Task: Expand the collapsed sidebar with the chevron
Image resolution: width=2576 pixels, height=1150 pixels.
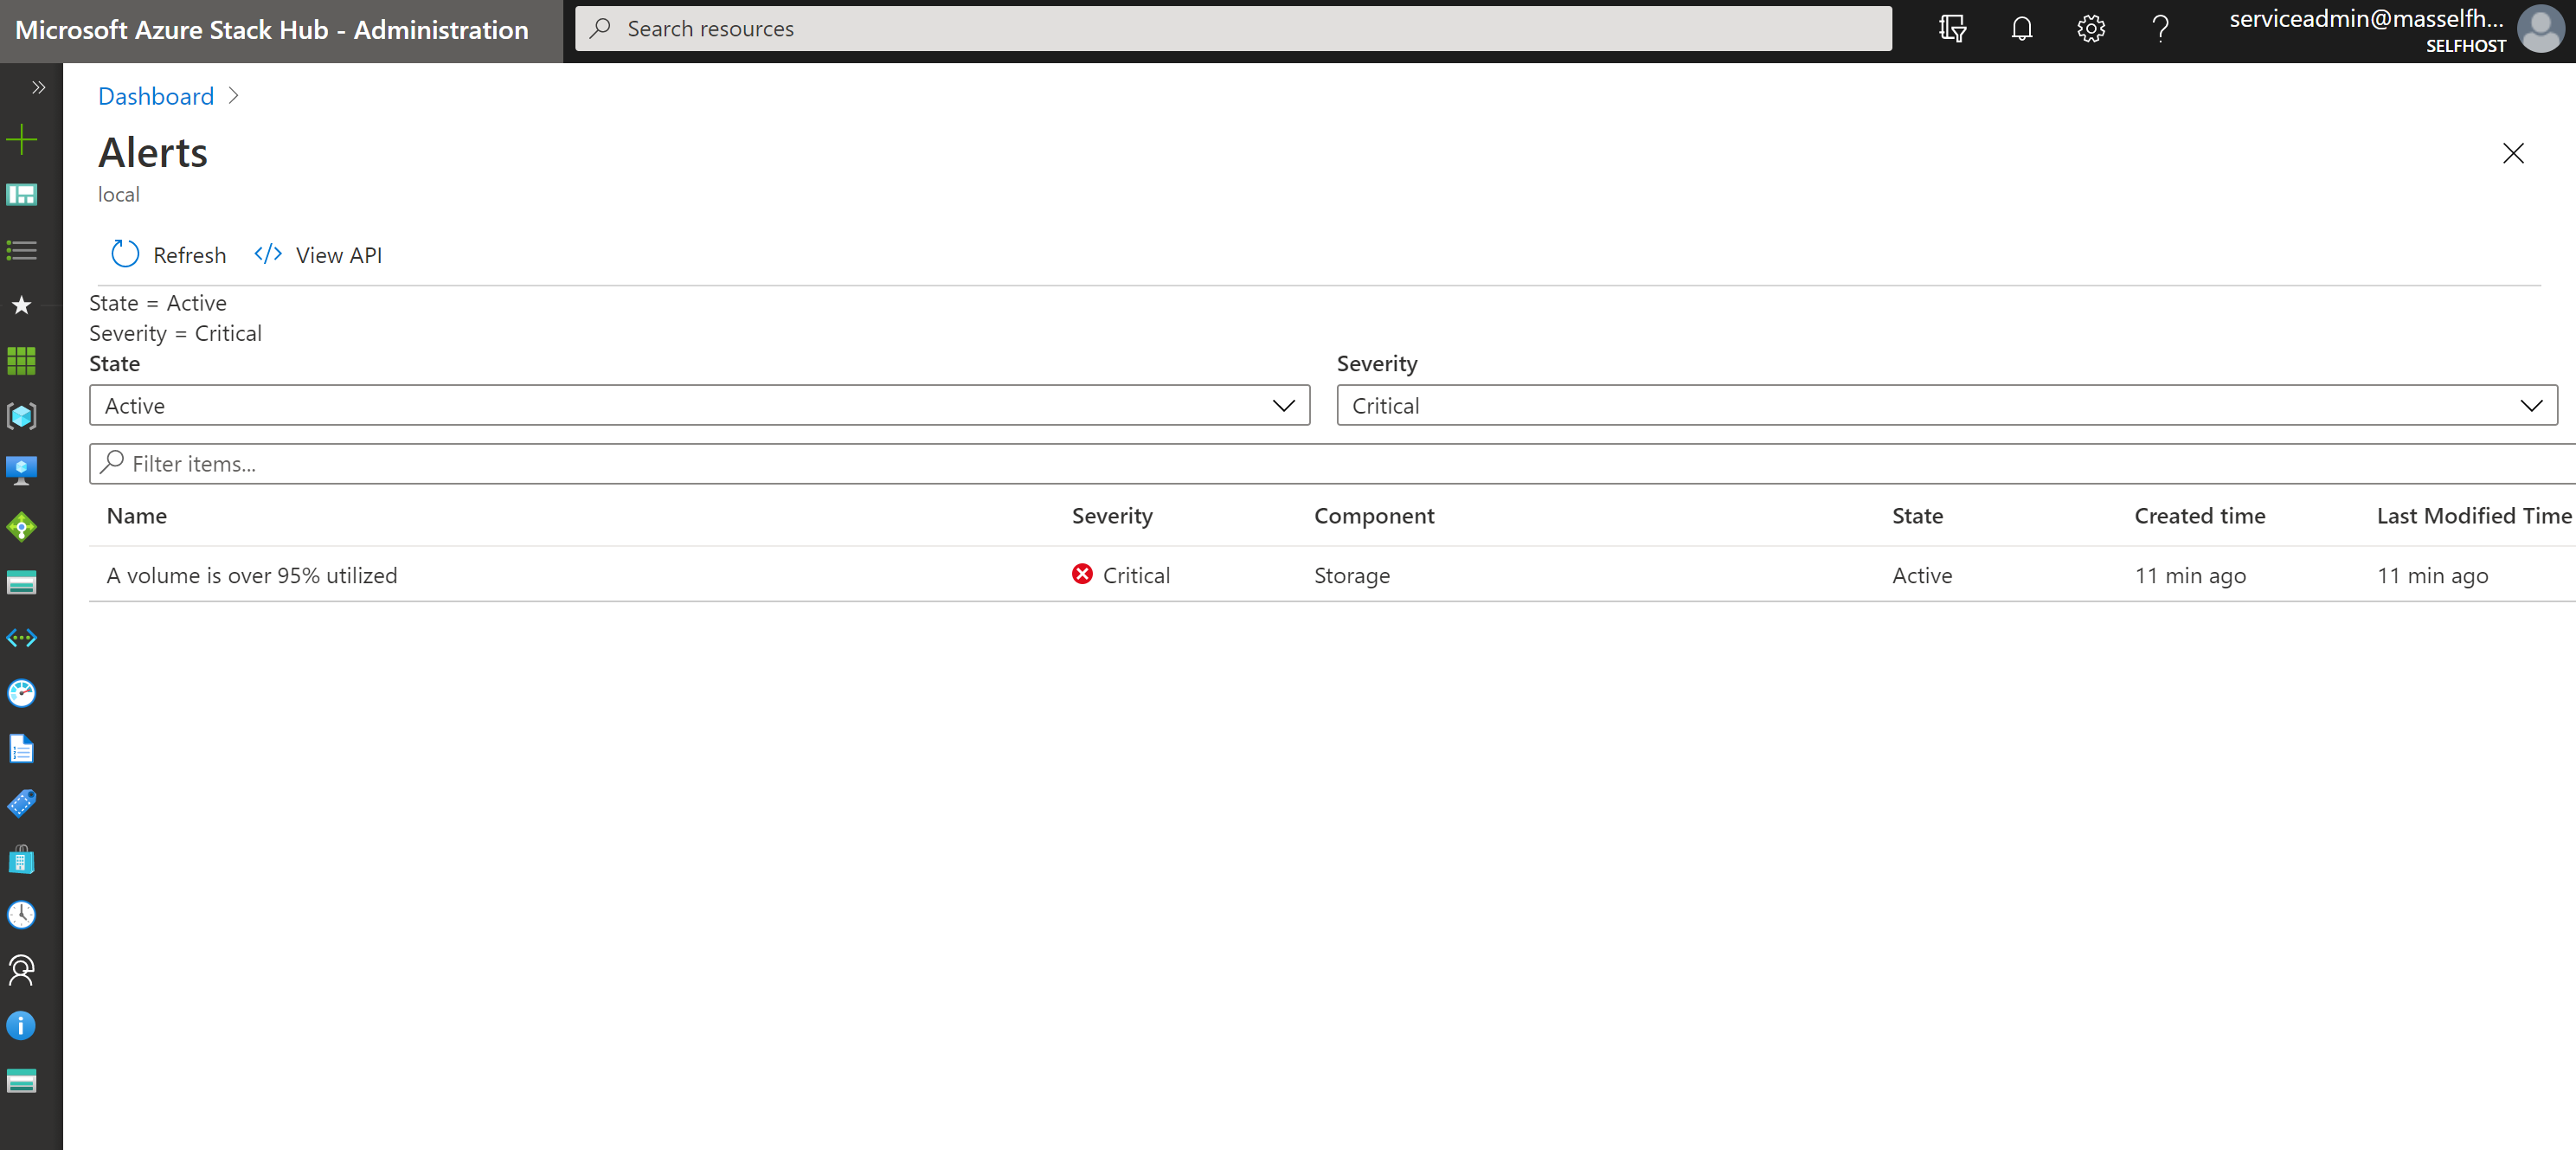Action: click(x=36, y=87)
